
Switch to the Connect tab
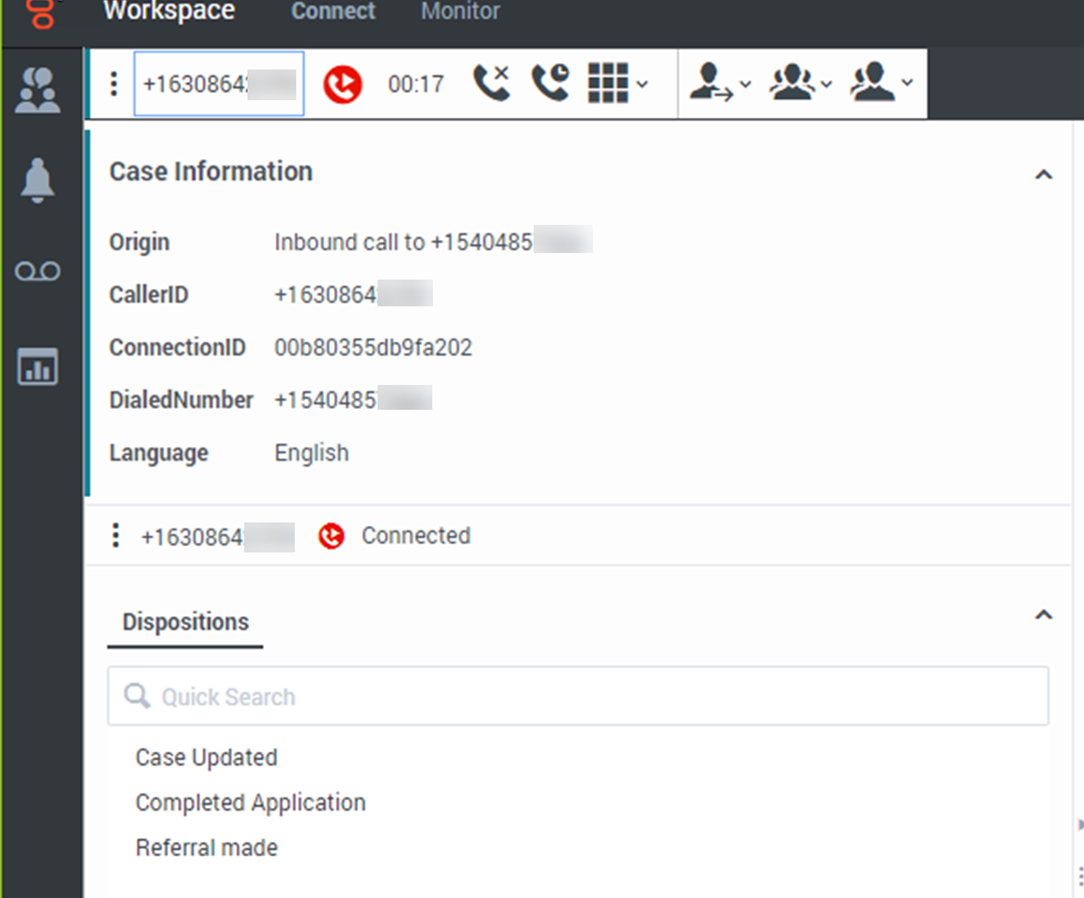333,12
